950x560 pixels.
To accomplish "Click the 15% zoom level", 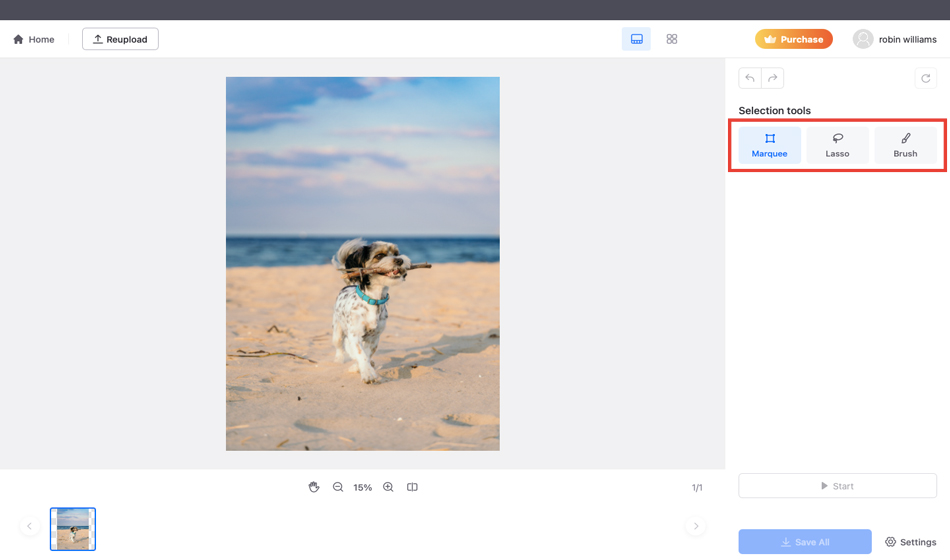I will (x=363, y=488).
